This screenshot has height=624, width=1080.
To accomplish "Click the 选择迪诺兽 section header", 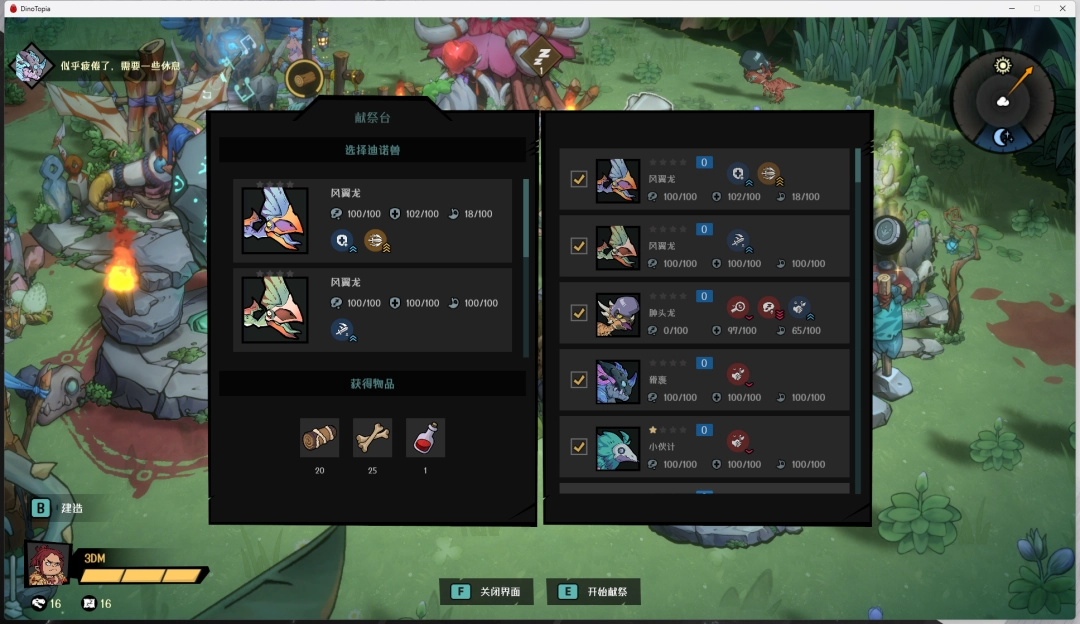I will 373,149.
